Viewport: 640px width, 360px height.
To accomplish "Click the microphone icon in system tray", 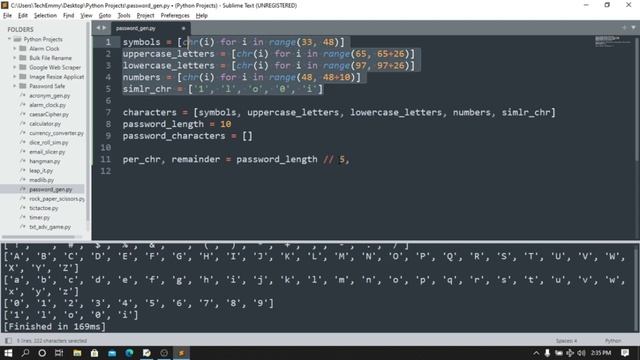I will pyautogui.click(x=547, y=353).
